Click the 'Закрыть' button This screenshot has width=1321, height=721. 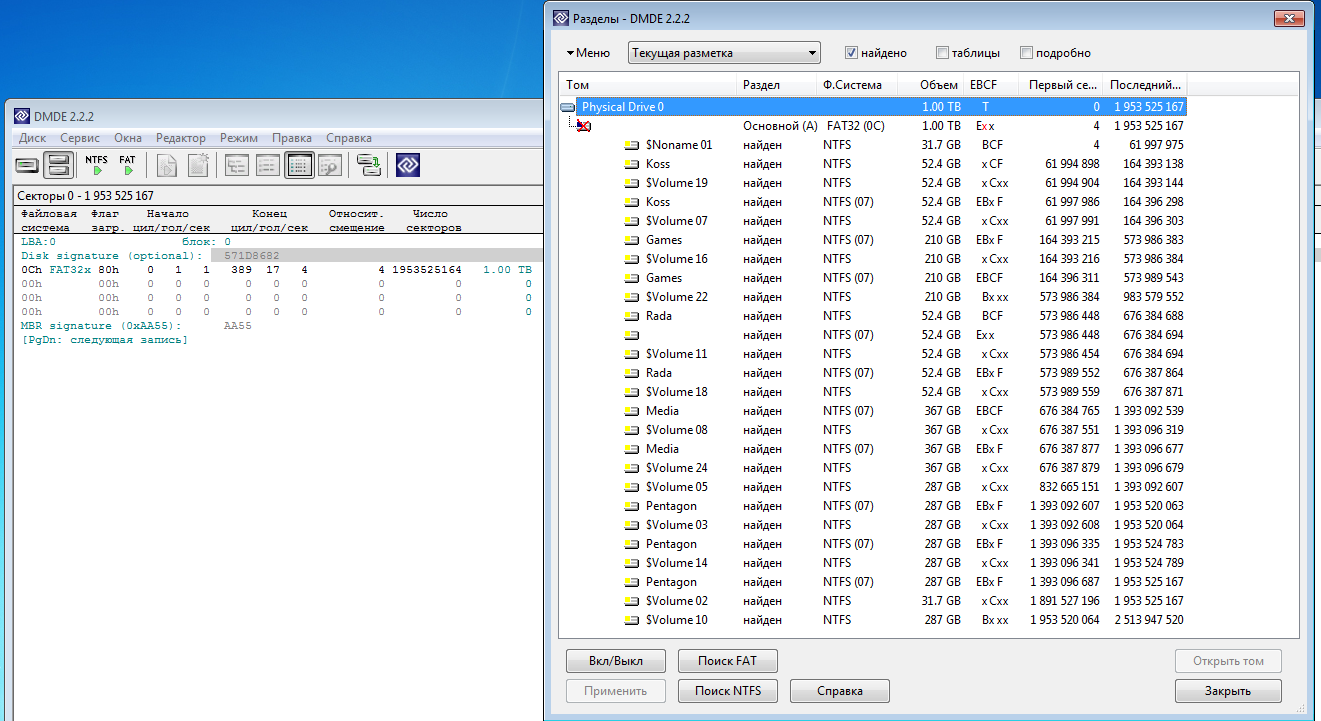(1228, 691)
